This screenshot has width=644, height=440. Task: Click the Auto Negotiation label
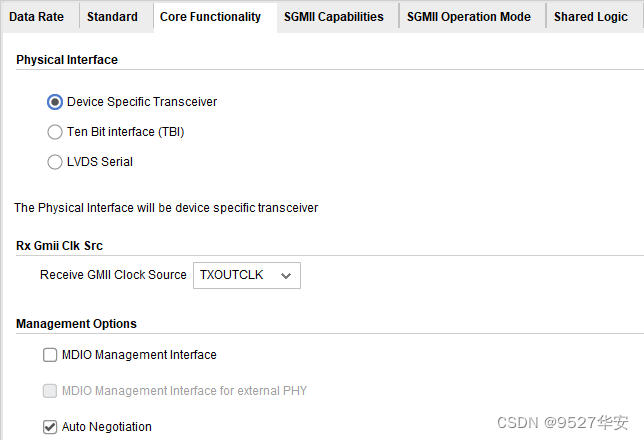pyautogui.click(x=107, y=427)
